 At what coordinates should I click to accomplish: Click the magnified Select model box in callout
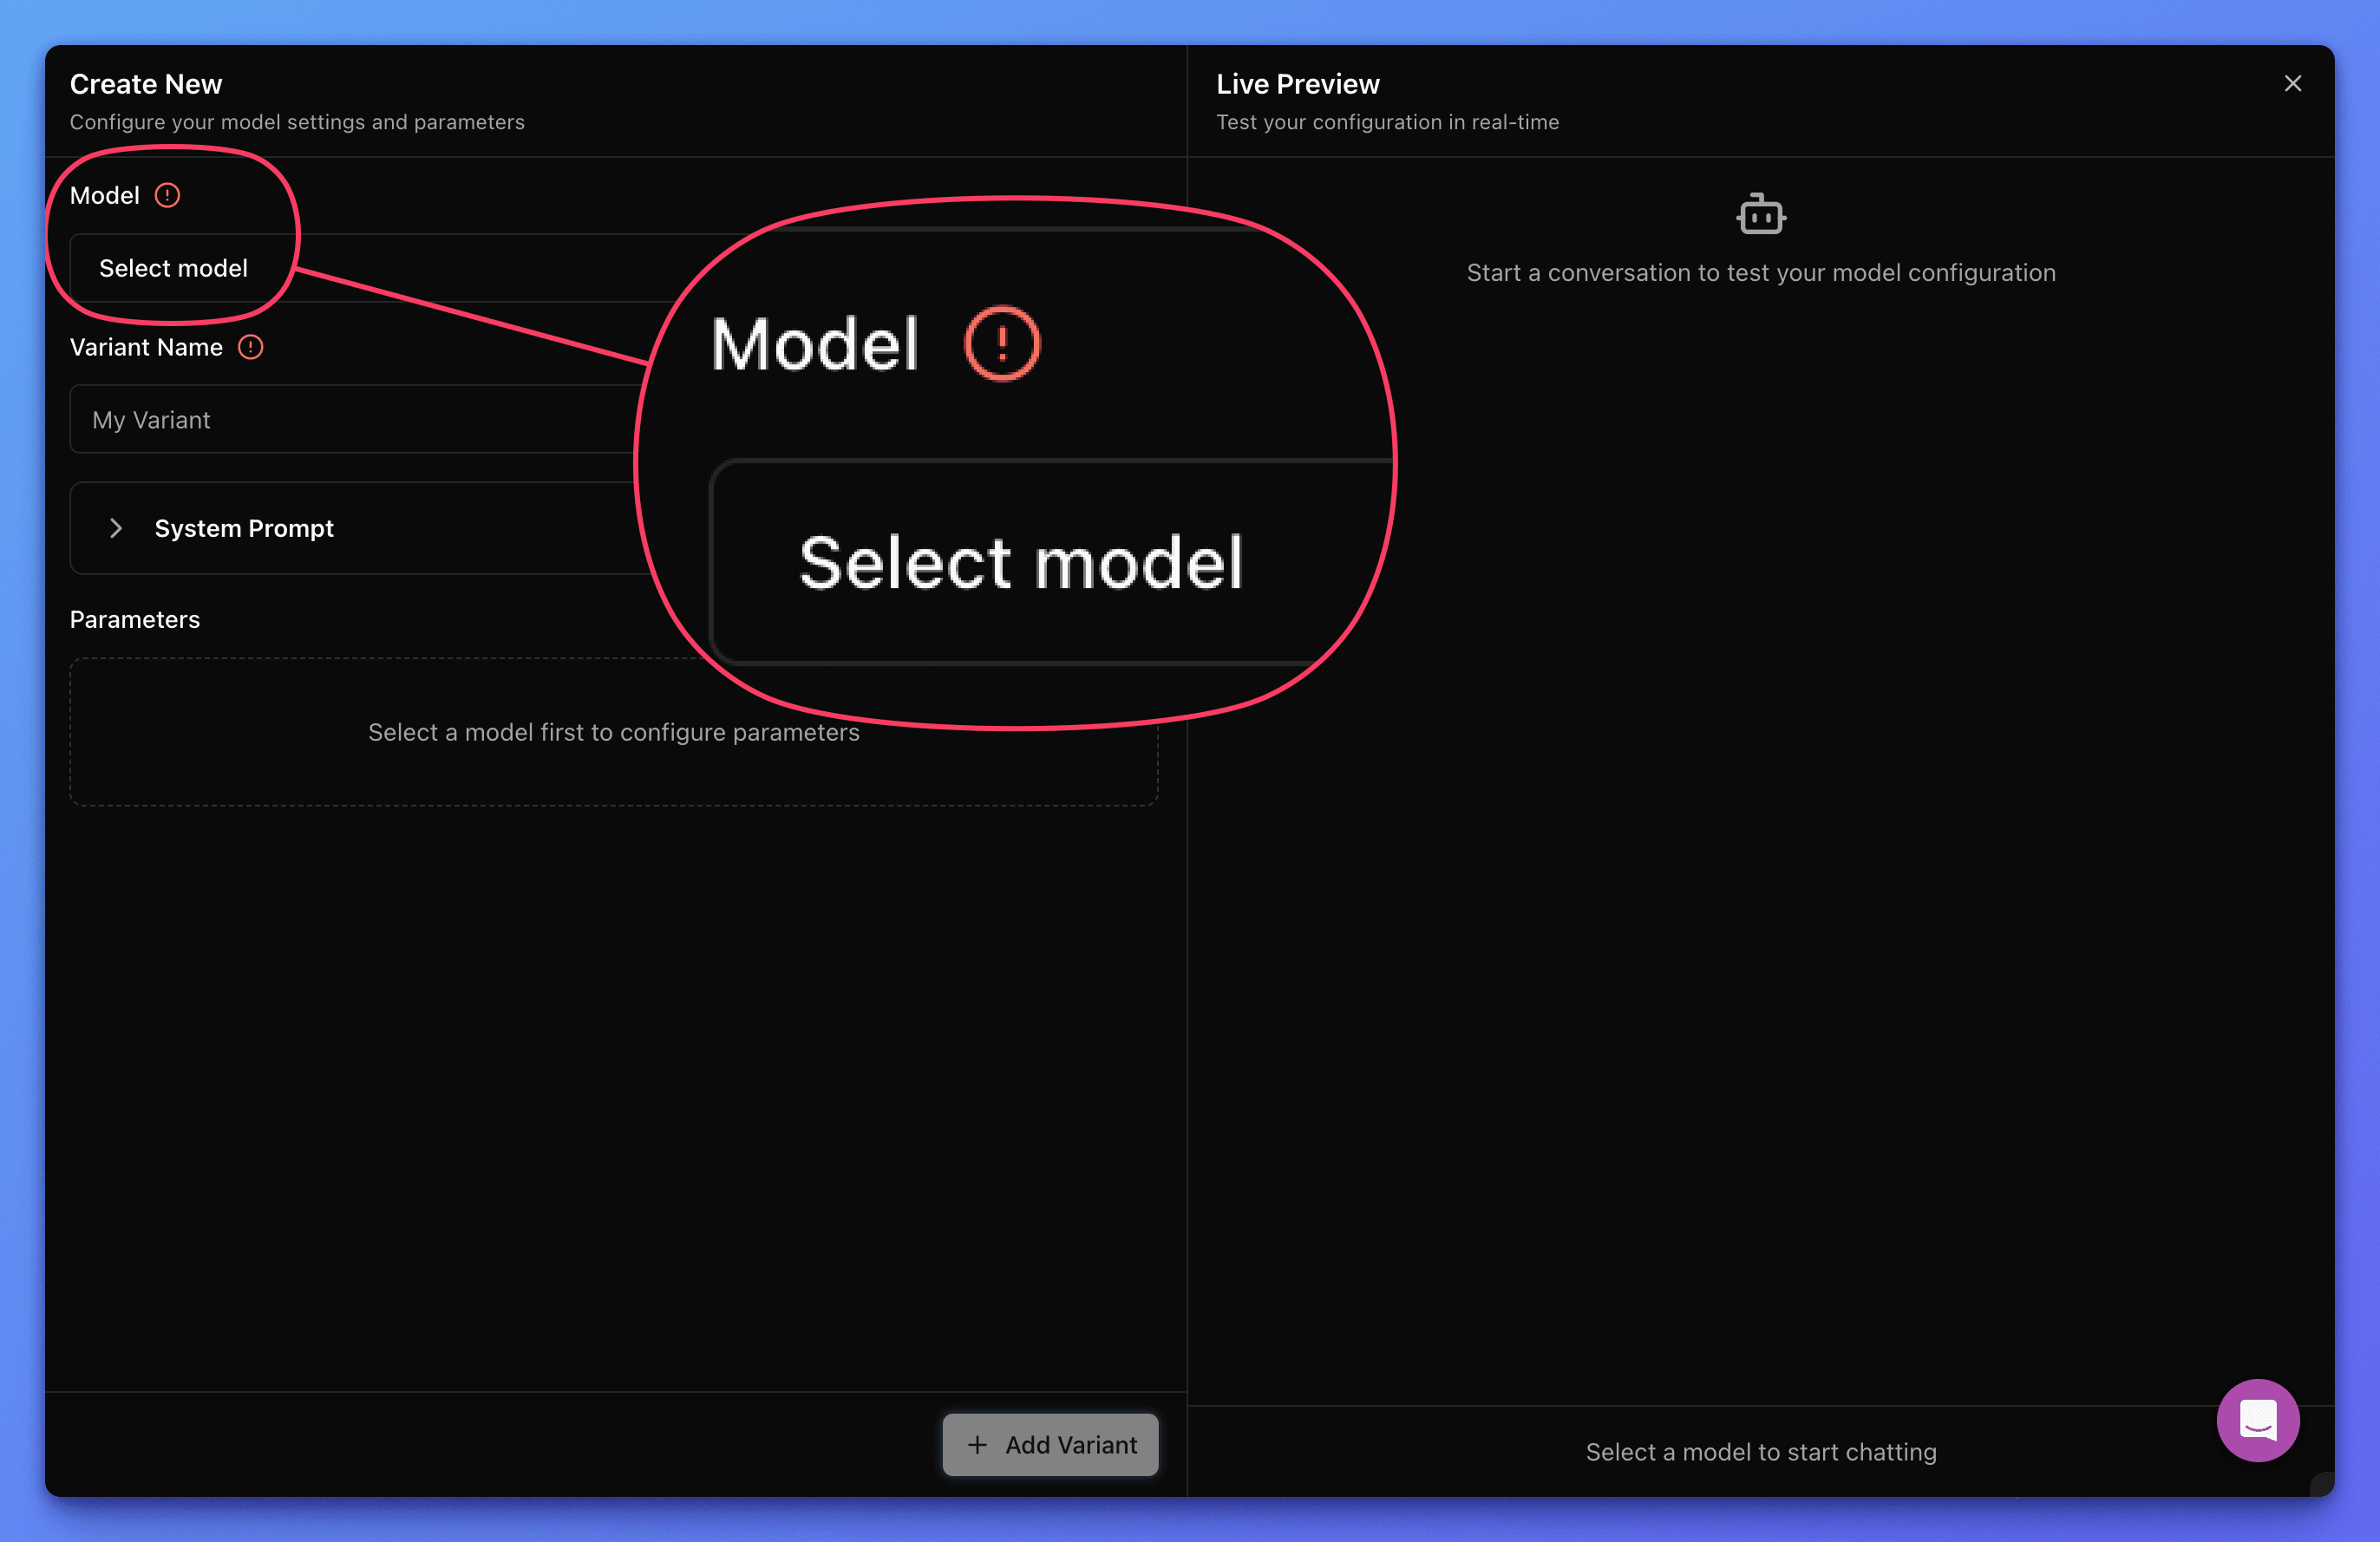tap(1020, 562)
